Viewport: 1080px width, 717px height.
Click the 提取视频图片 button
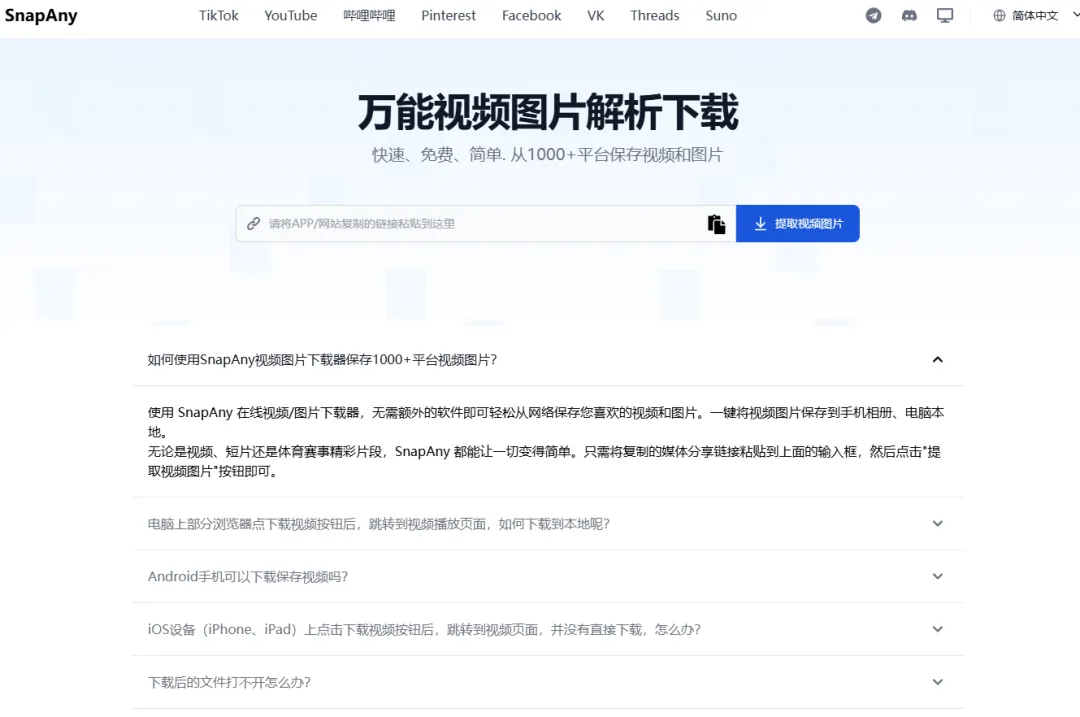click(x=798, y=223)
